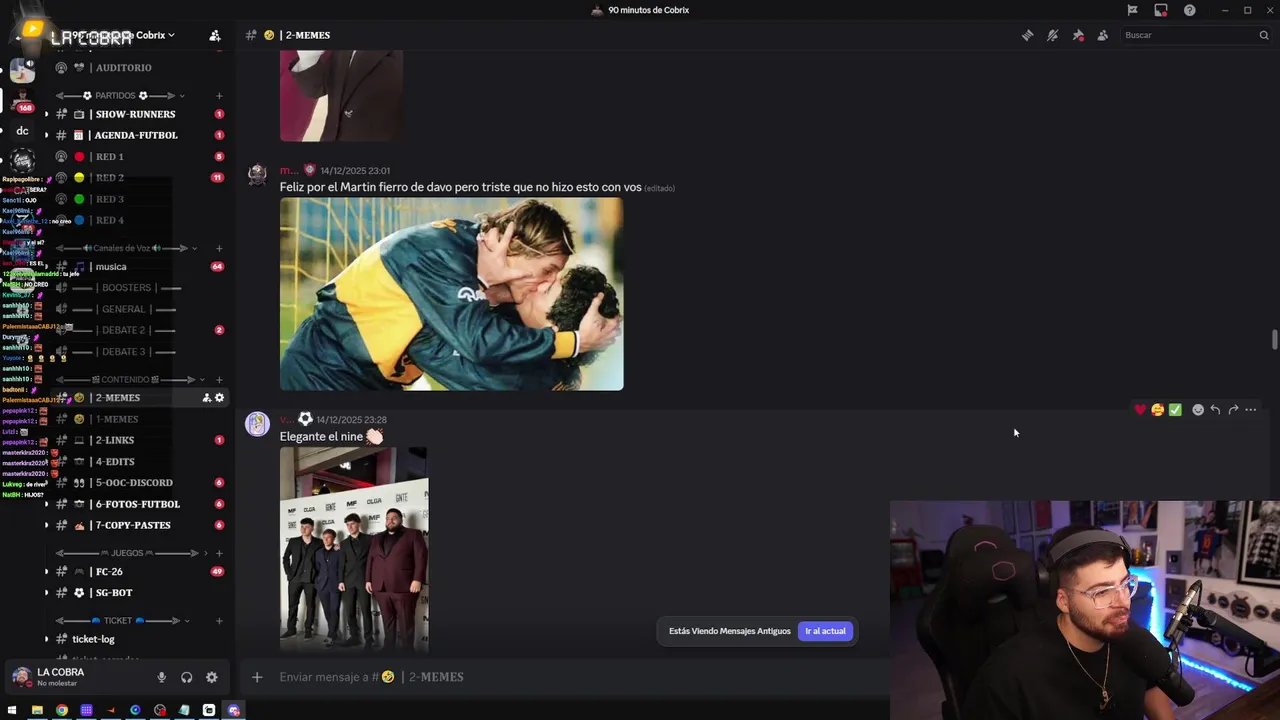1280x720 pixels.
Task: Expand threads of SHOW-RUNNERS channel
Action: pyautogui.click(x=46, y=114)
